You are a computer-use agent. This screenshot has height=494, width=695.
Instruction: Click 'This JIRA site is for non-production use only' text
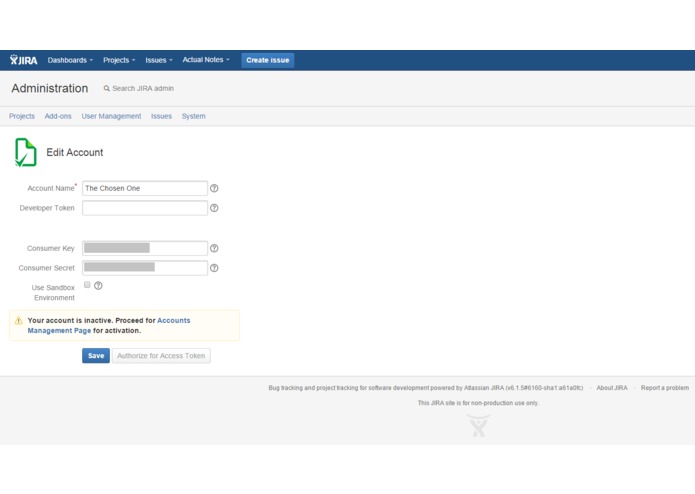click(x=478, y=403)
